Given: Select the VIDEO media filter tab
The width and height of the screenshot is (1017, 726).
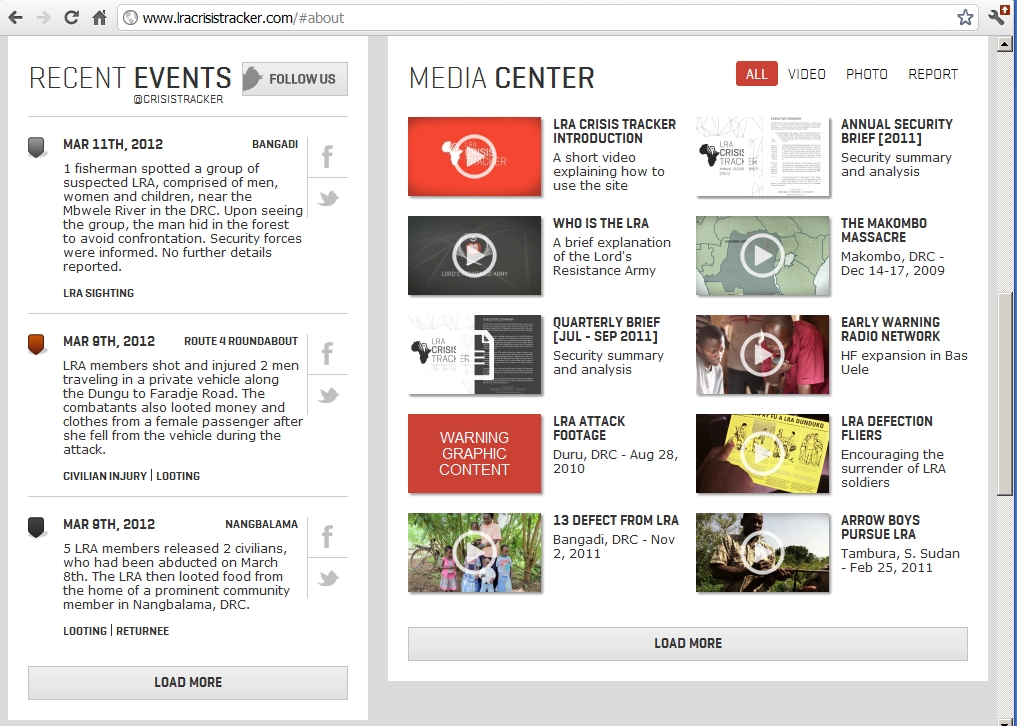Looking at the screenshot, I should [x=806, y=74].
